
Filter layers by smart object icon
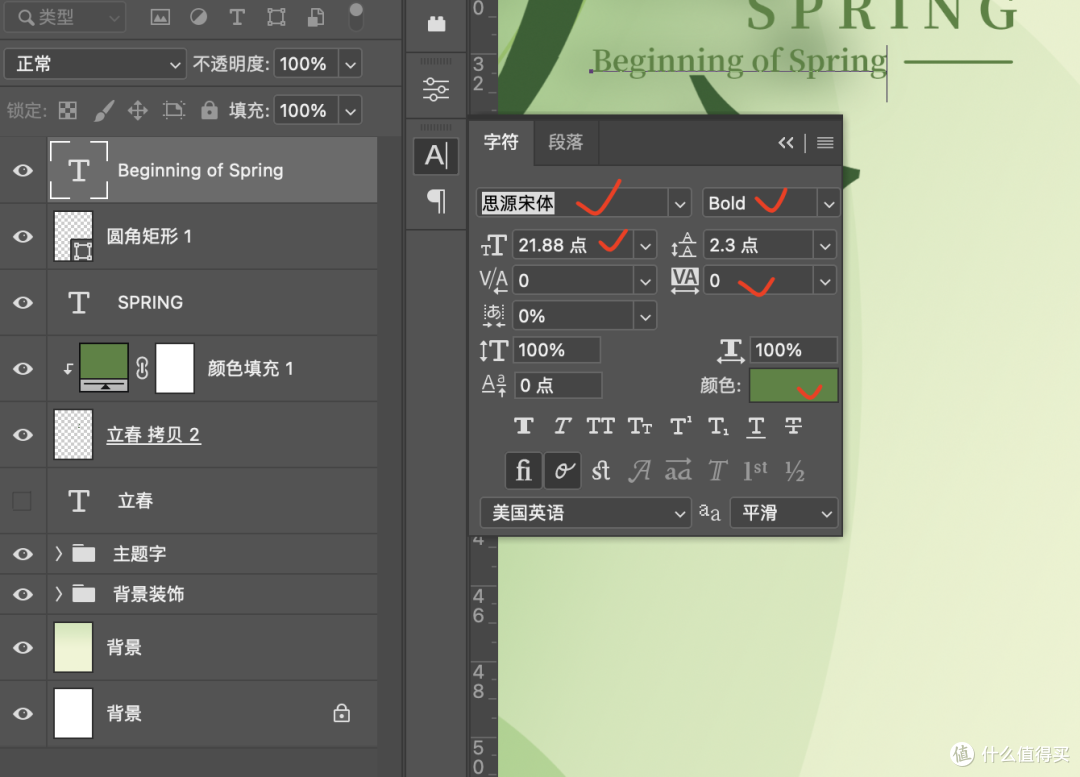click(315, 17)
